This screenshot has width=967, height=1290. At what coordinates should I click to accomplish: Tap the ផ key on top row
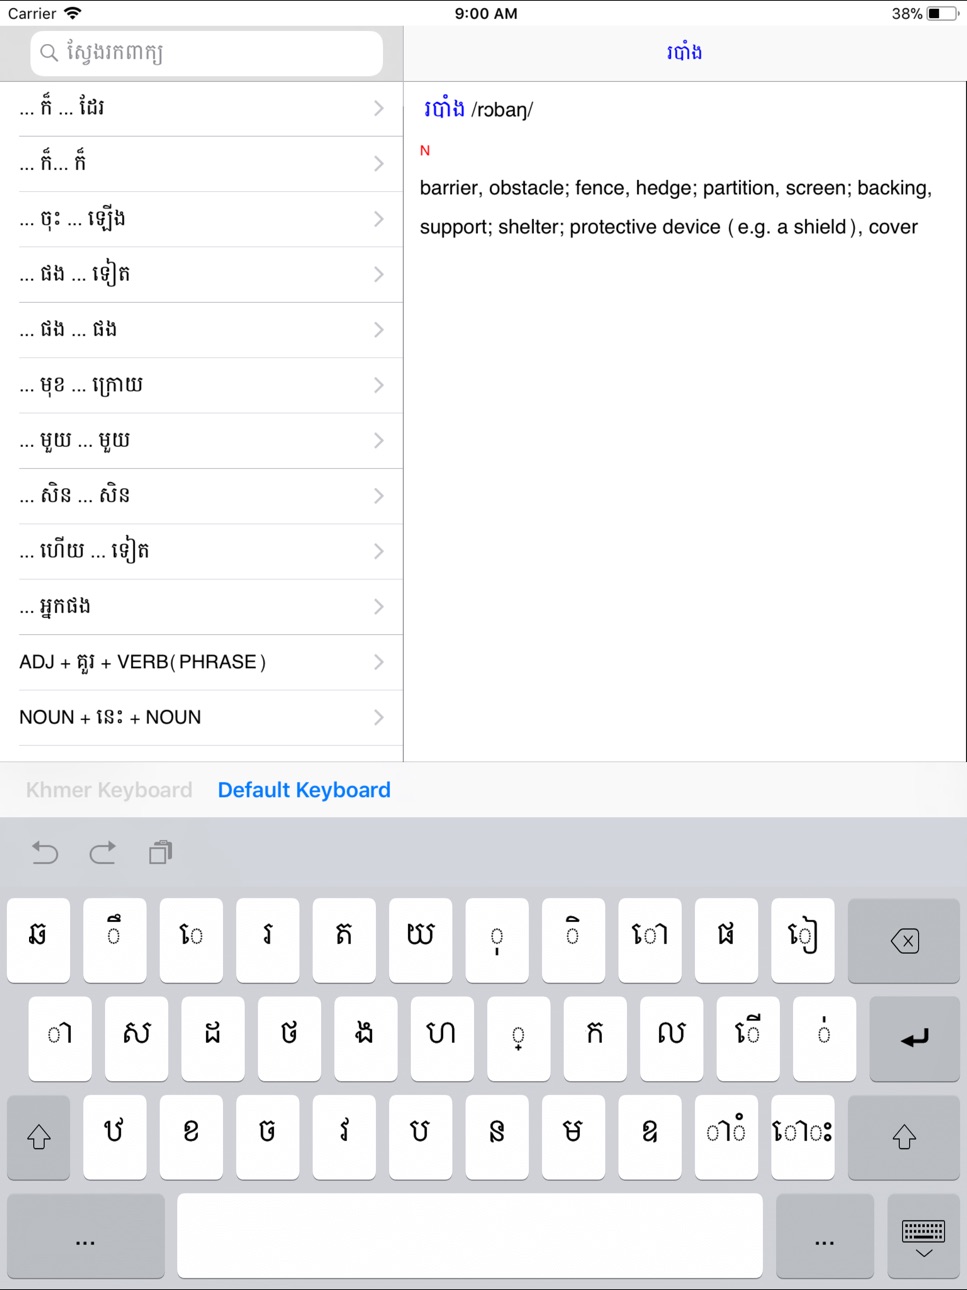pyautogui.click(x=726, y=940)
